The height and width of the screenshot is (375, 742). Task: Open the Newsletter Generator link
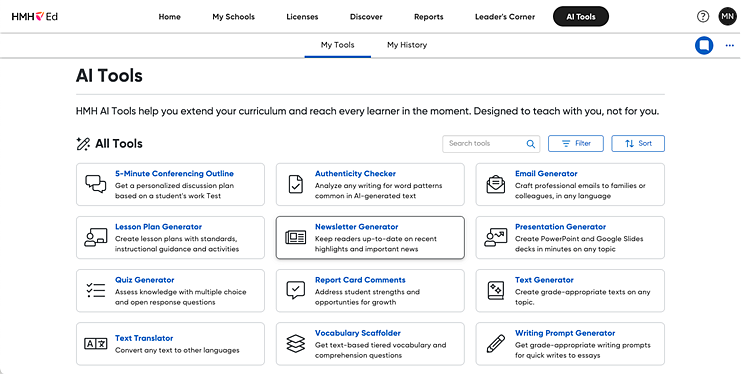coord(357,227)
